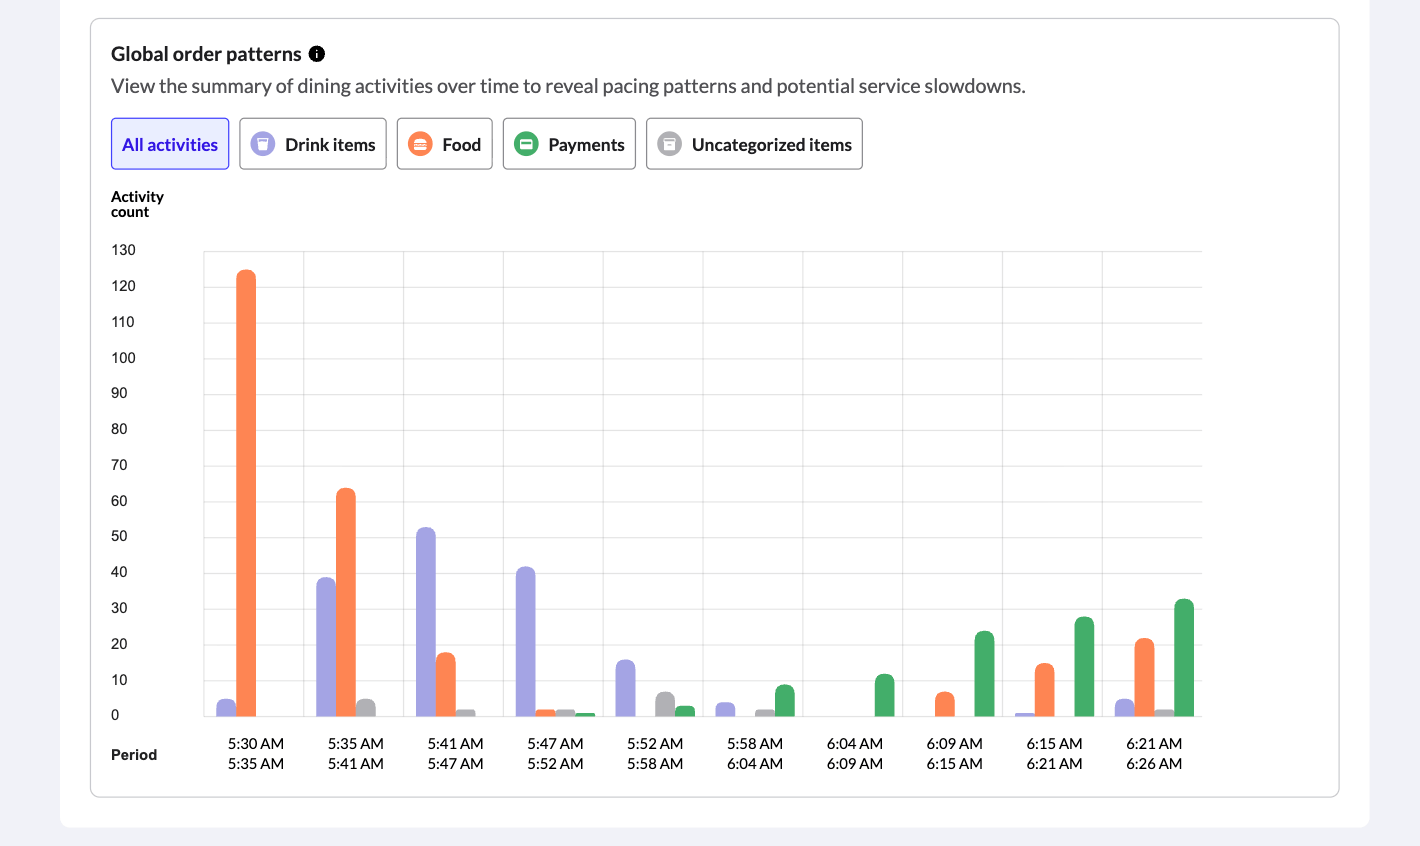Pick the purple Drink bar in 5:47 AM period
1420x846 pixels.
tap(526, 642)
